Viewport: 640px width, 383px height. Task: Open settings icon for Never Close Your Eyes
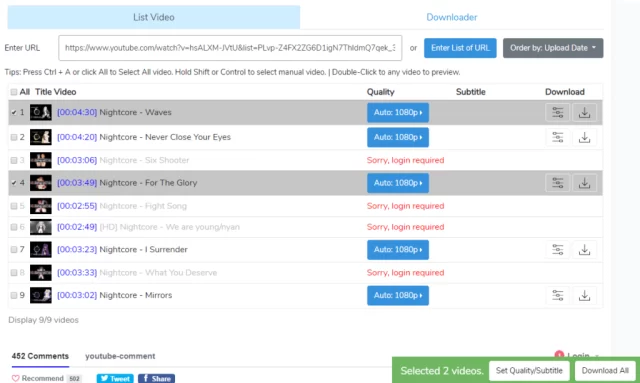tap(558, 137)
